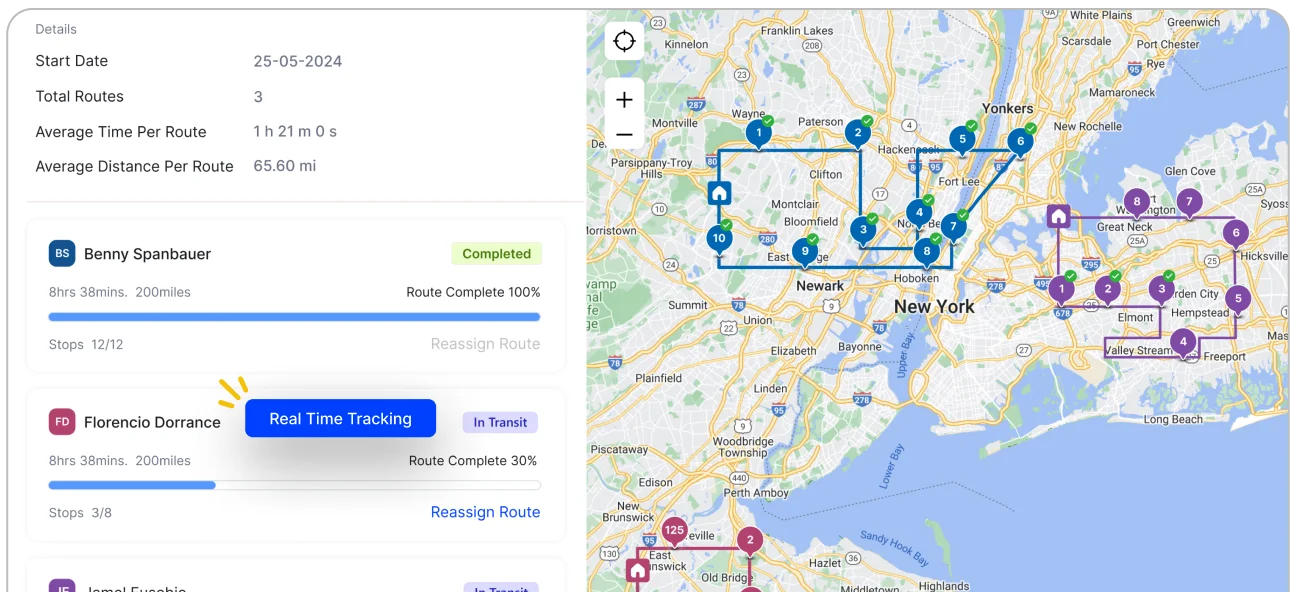
Task: Select magenta stop 2 near Old Bridge
Action: point(749,542)
